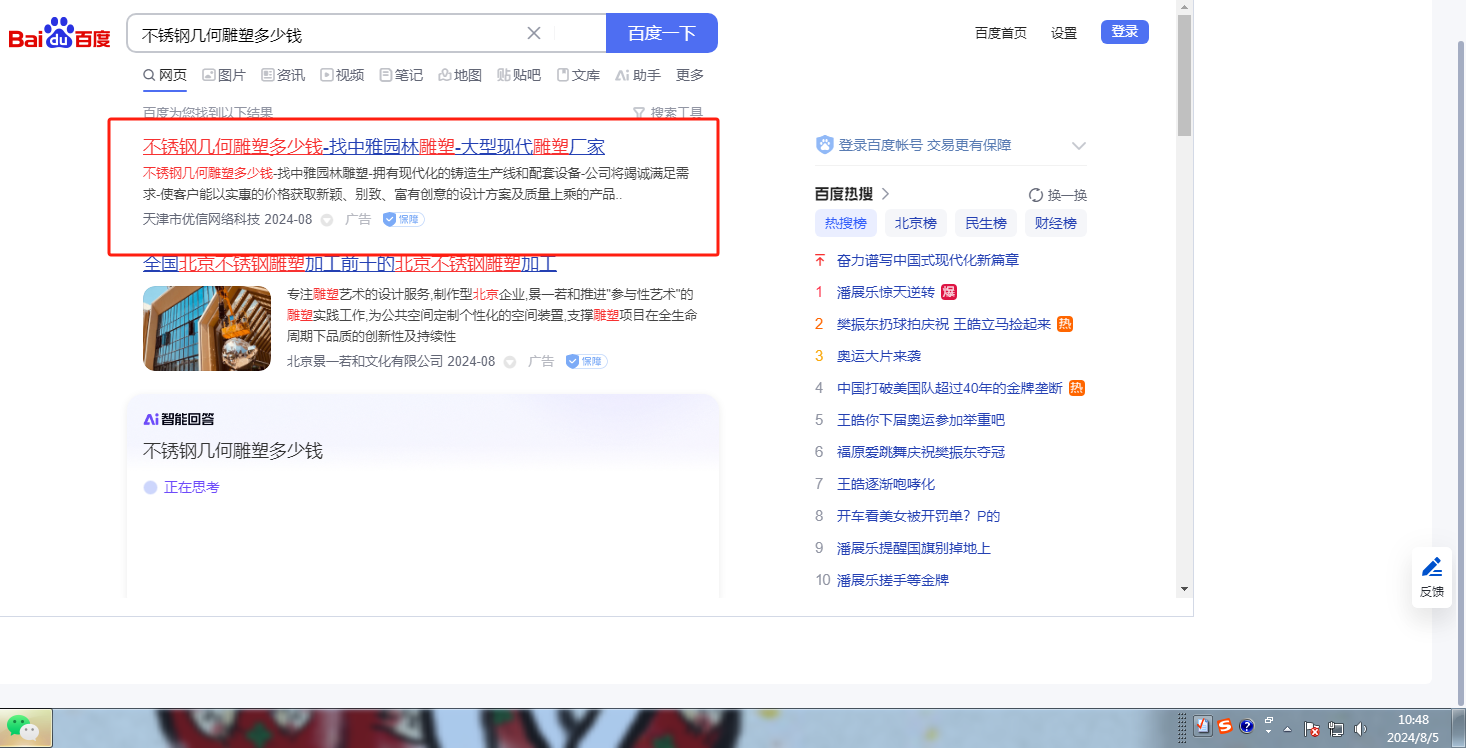1466x748 pixels.
Task: Expand the login prompt chevron
Action: pos(1079,146)
